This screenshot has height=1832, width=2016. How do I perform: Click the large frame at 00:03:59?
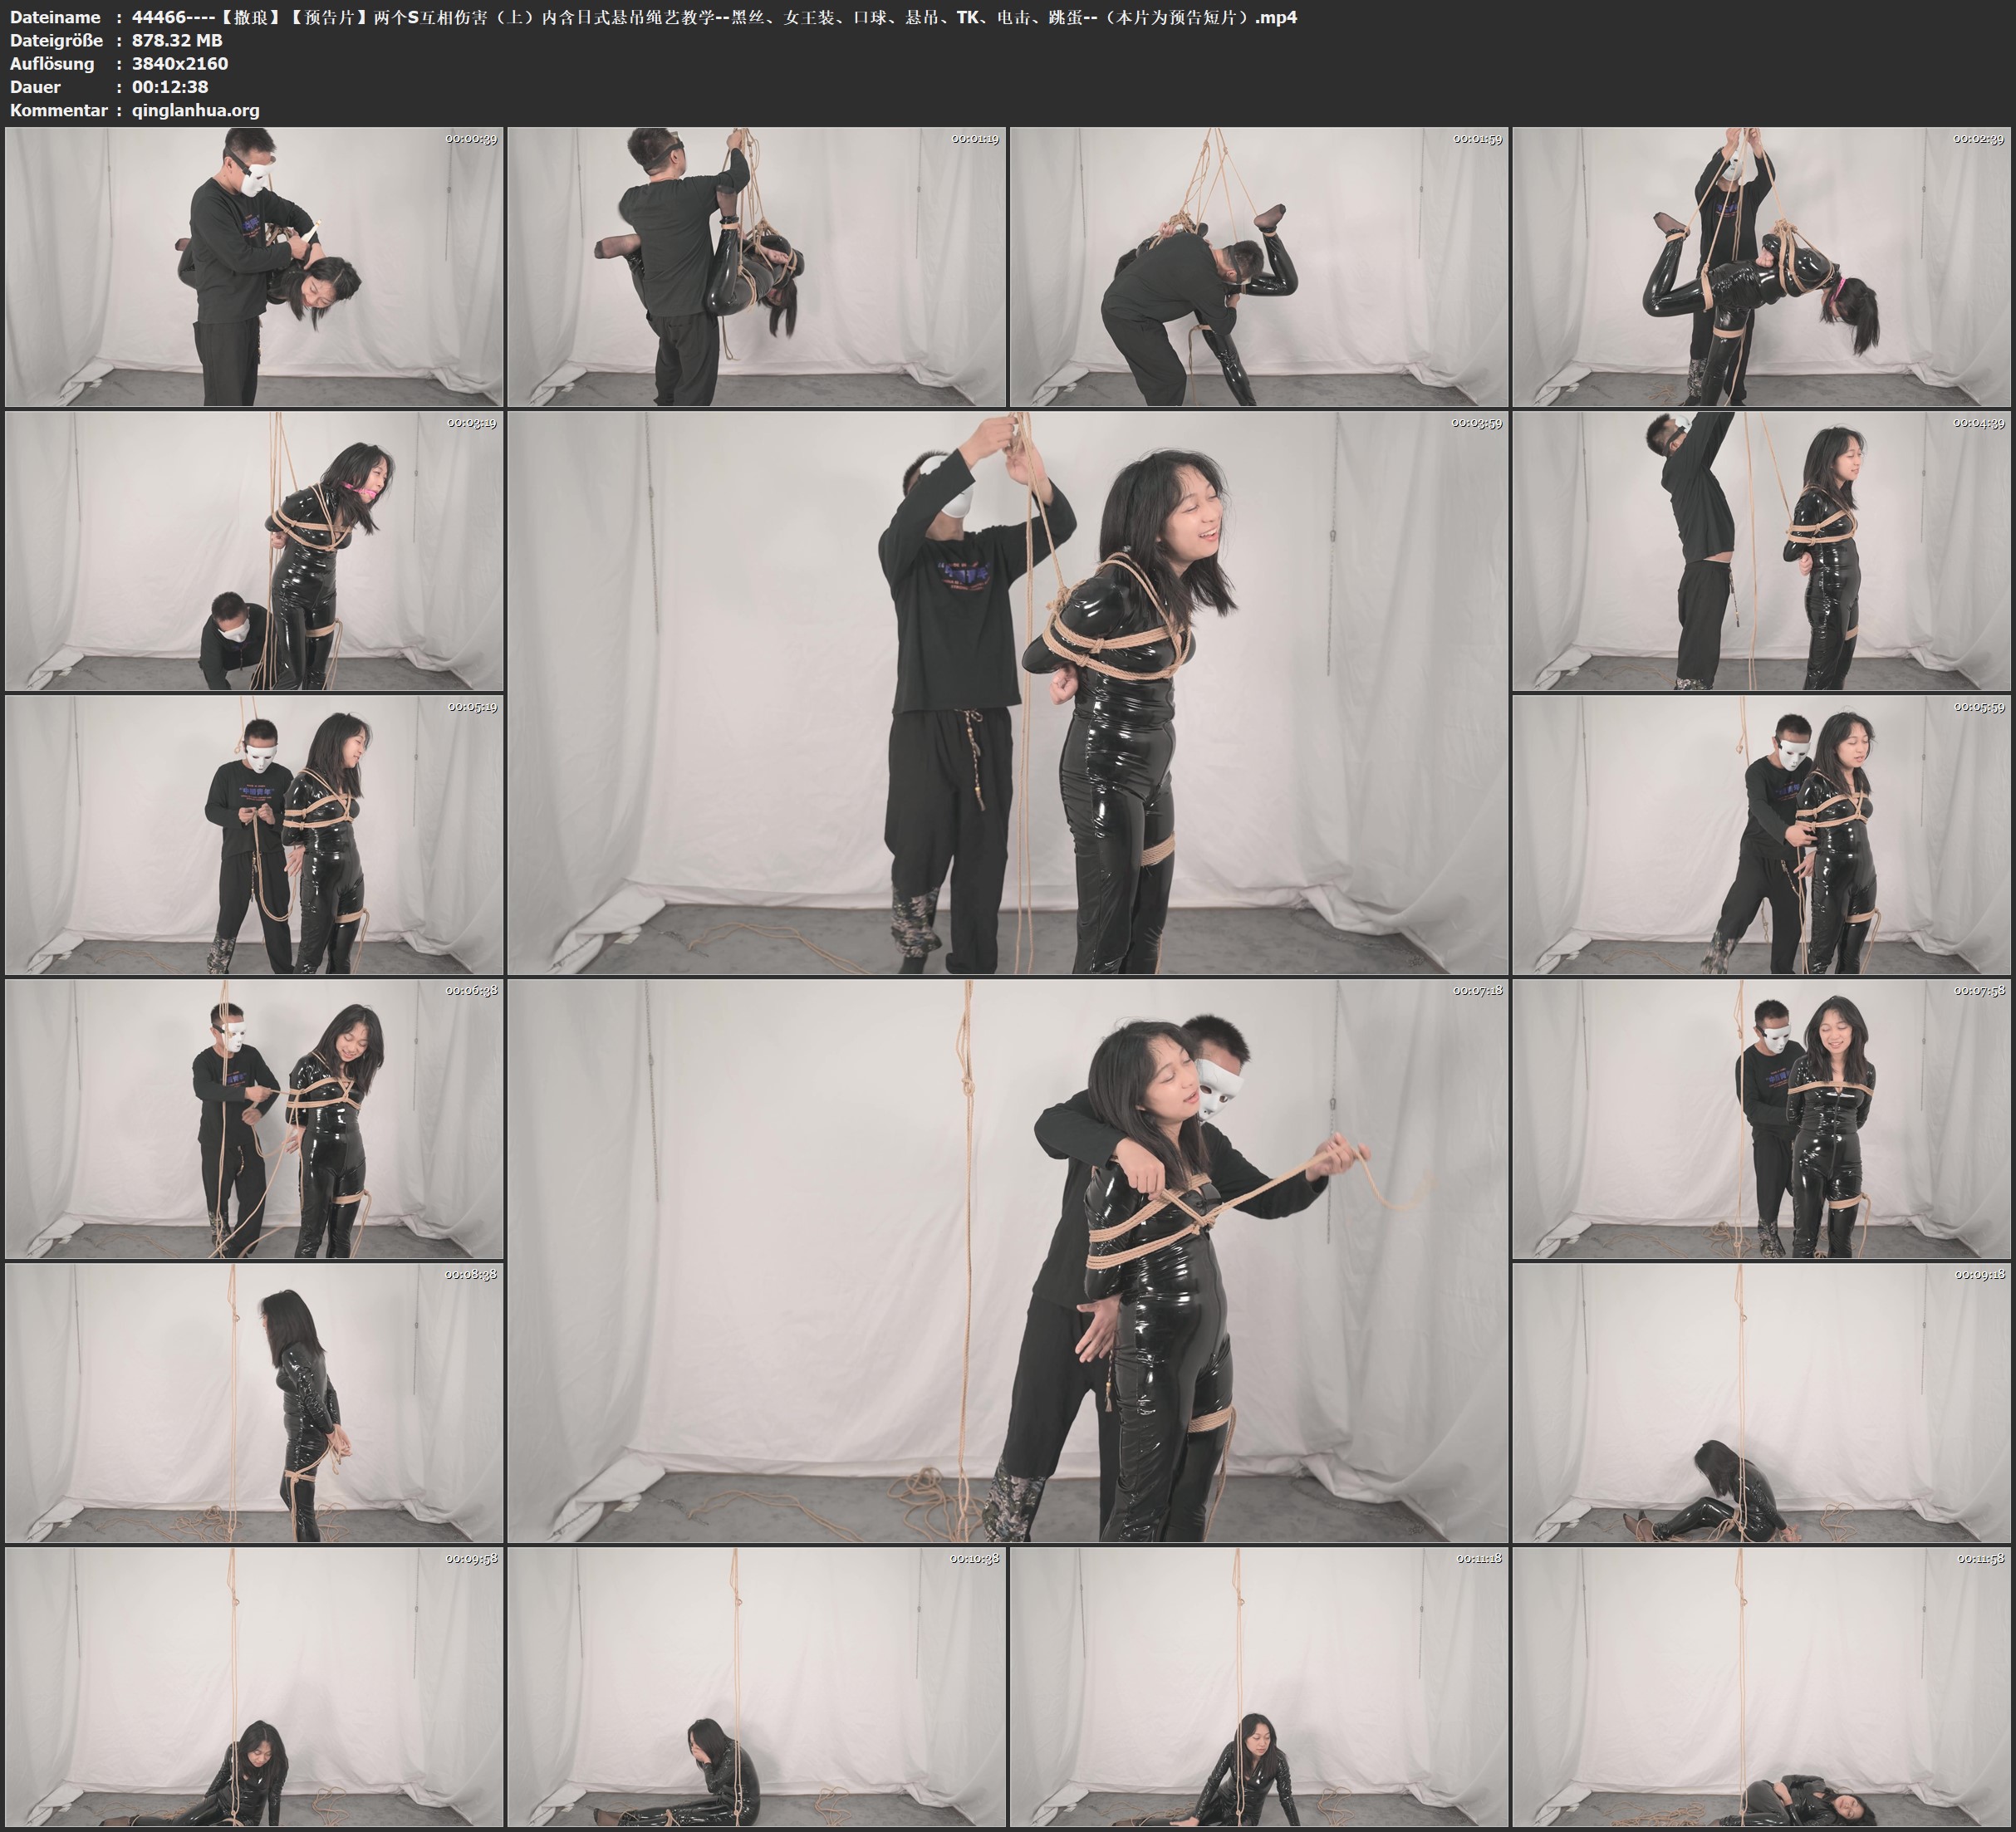click(1007, 692)
